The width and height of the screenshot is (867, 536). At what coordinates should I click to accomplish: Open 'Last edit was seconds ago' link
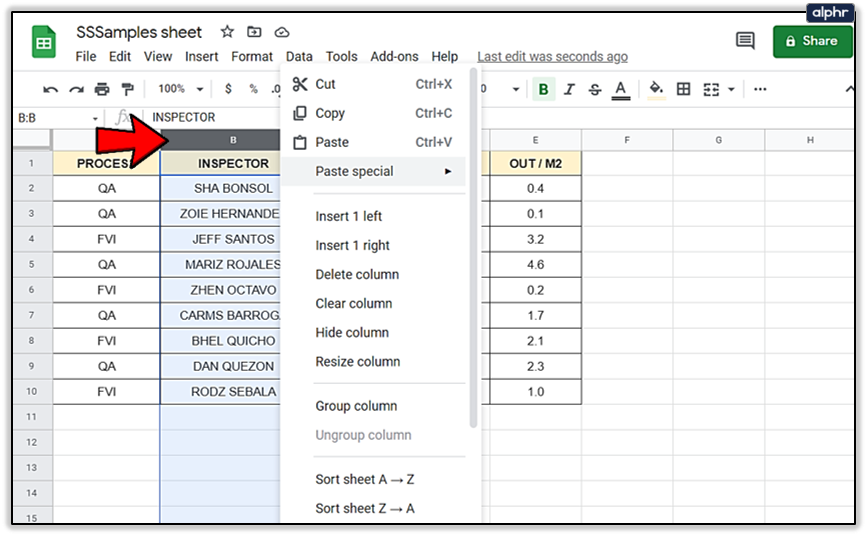pyautogui.click(x=552, y=57)
